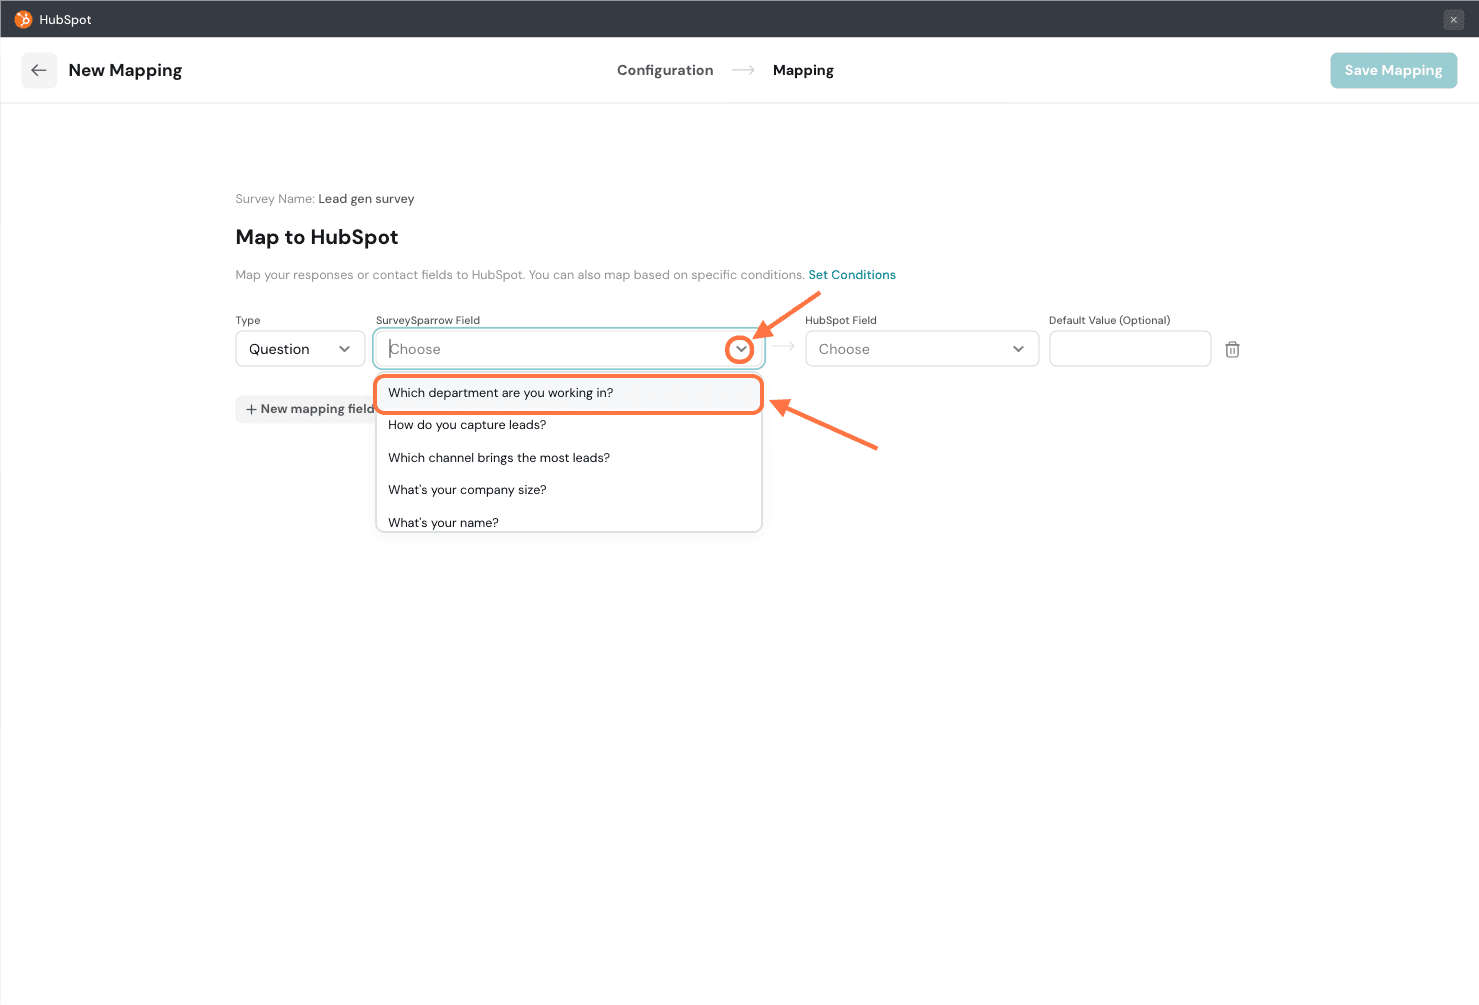
Task: Choose 'How do you capture leads?' option
Action: coord(467,425)
